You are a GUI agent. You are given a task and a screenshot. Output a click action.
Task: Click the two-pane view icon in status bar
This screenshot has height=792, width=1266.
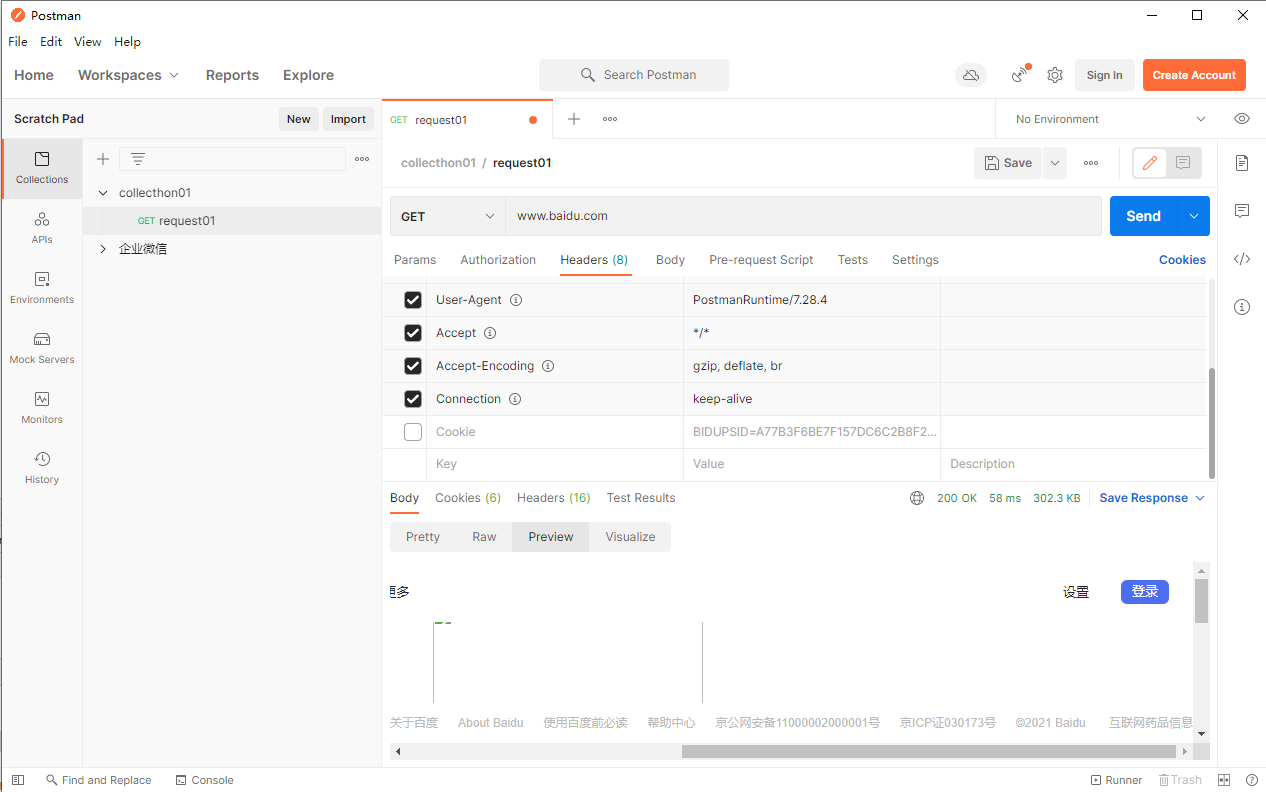pos(1224,780)
